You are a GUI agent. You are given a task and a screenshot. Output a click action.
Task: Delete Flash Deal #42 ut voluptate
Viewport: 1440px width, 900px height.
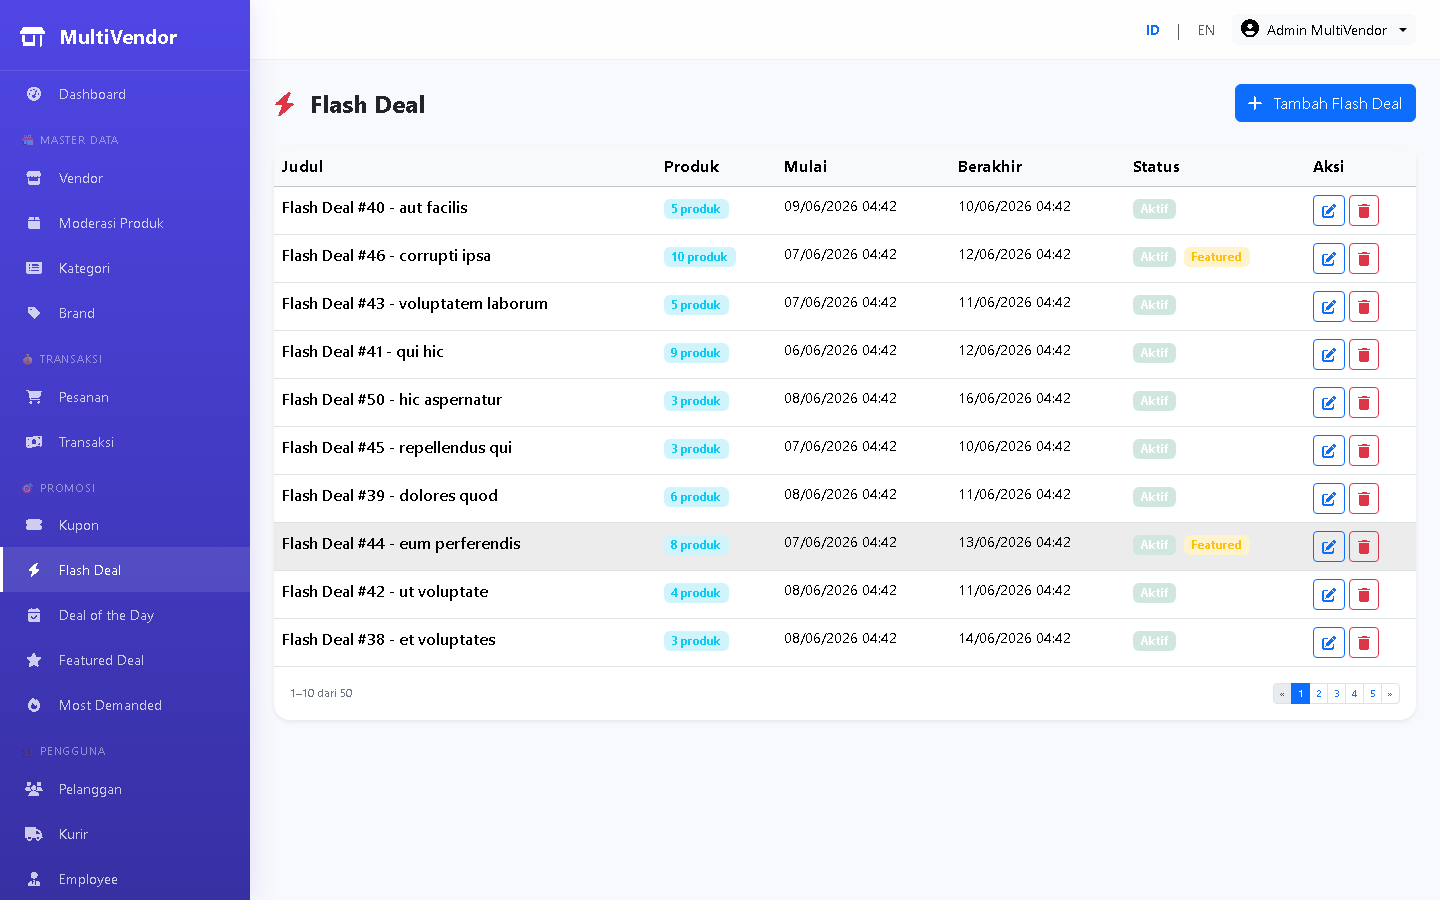point(1364,595)
